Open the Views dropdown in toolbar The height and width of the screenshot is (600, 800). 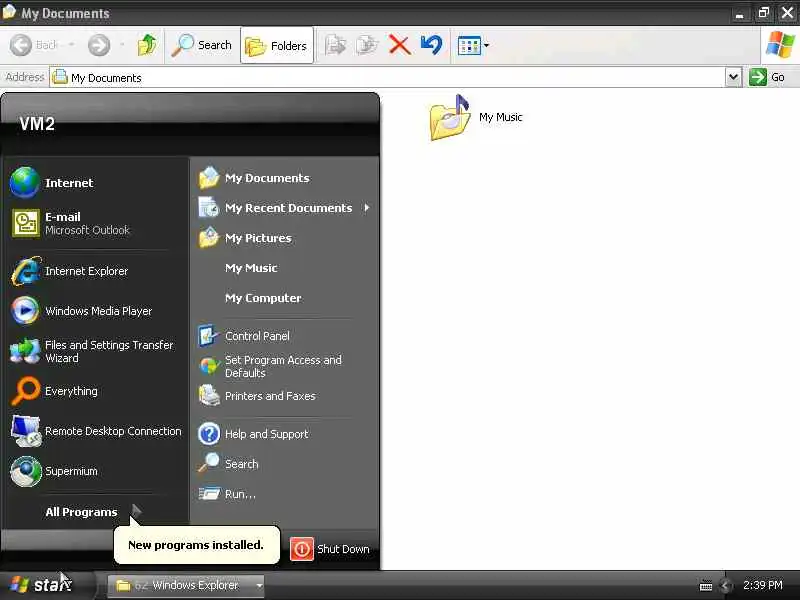click(x=473, y=45)
